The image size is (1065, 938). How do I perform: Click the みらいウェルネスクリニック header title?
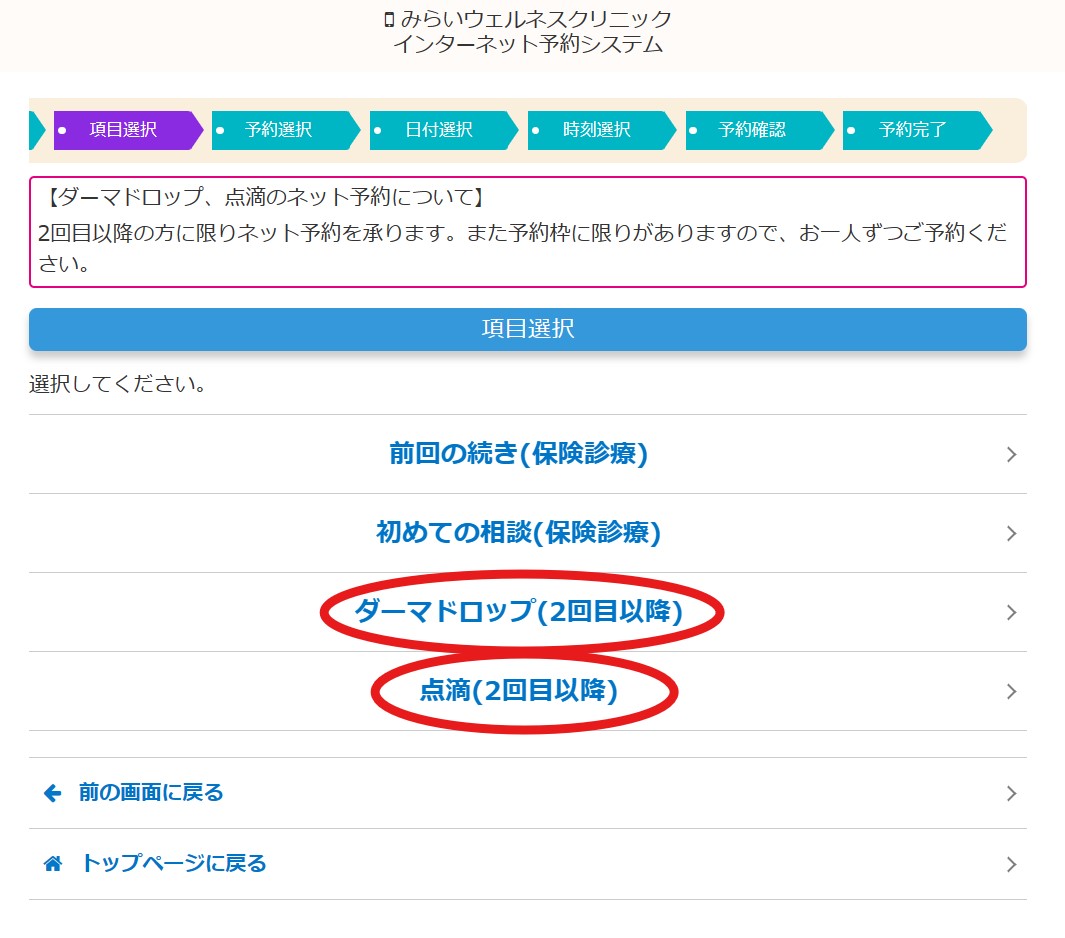tap(536, 19)
